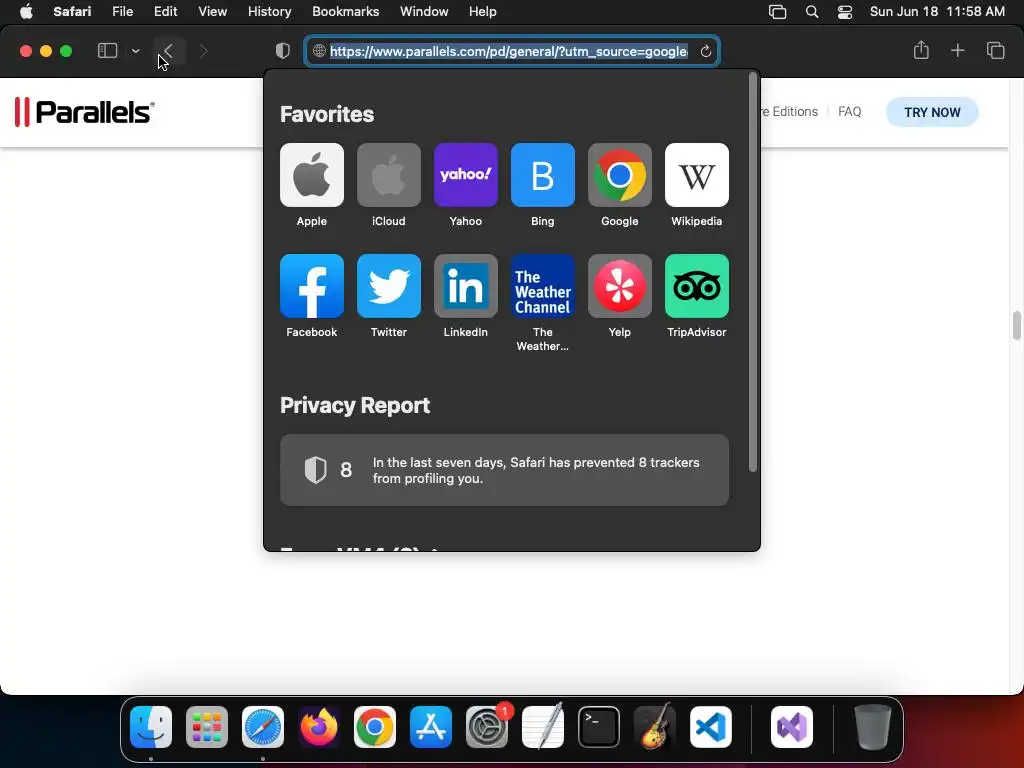Reload the current page
Image resolution: width=1024 pixels, height=768 pixels.
(x=705, y=52)
